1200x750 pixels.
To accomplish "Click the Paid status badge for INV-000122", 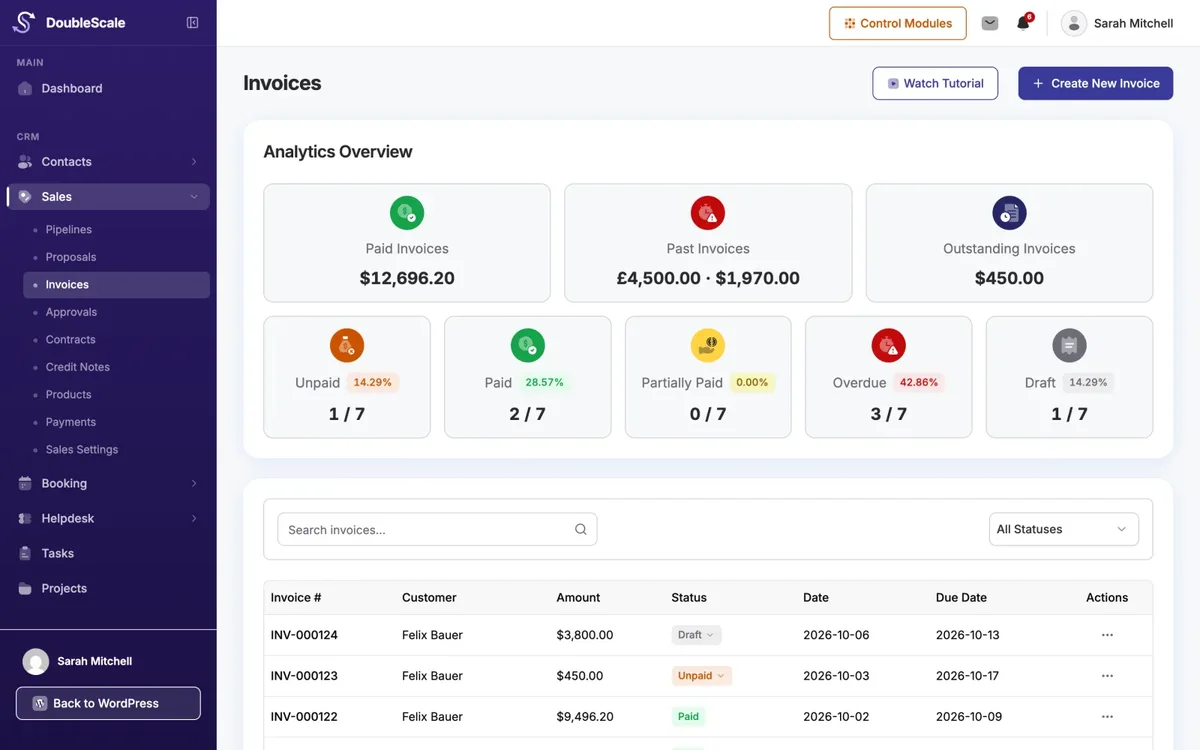I will point(688,717).
